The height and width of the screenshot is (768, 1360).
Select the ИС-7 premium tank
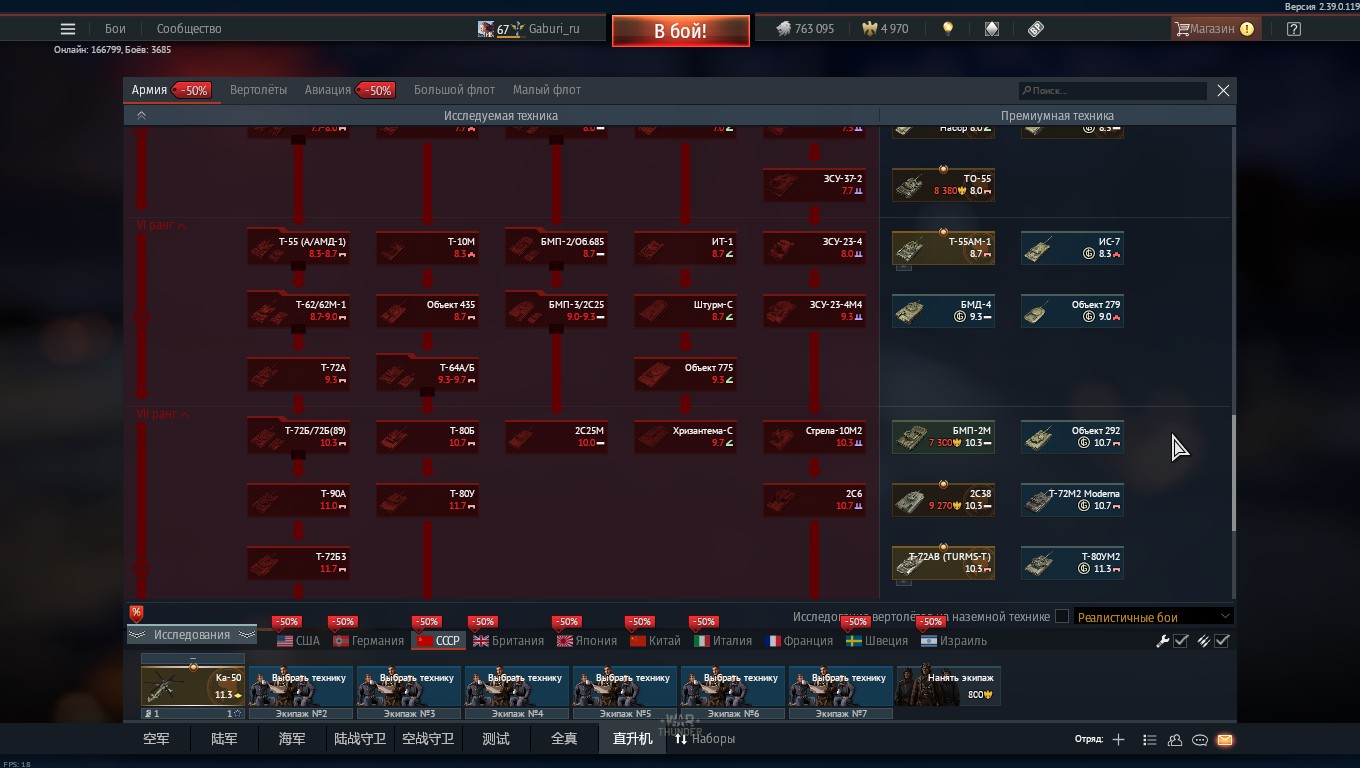pos(1072,248)
